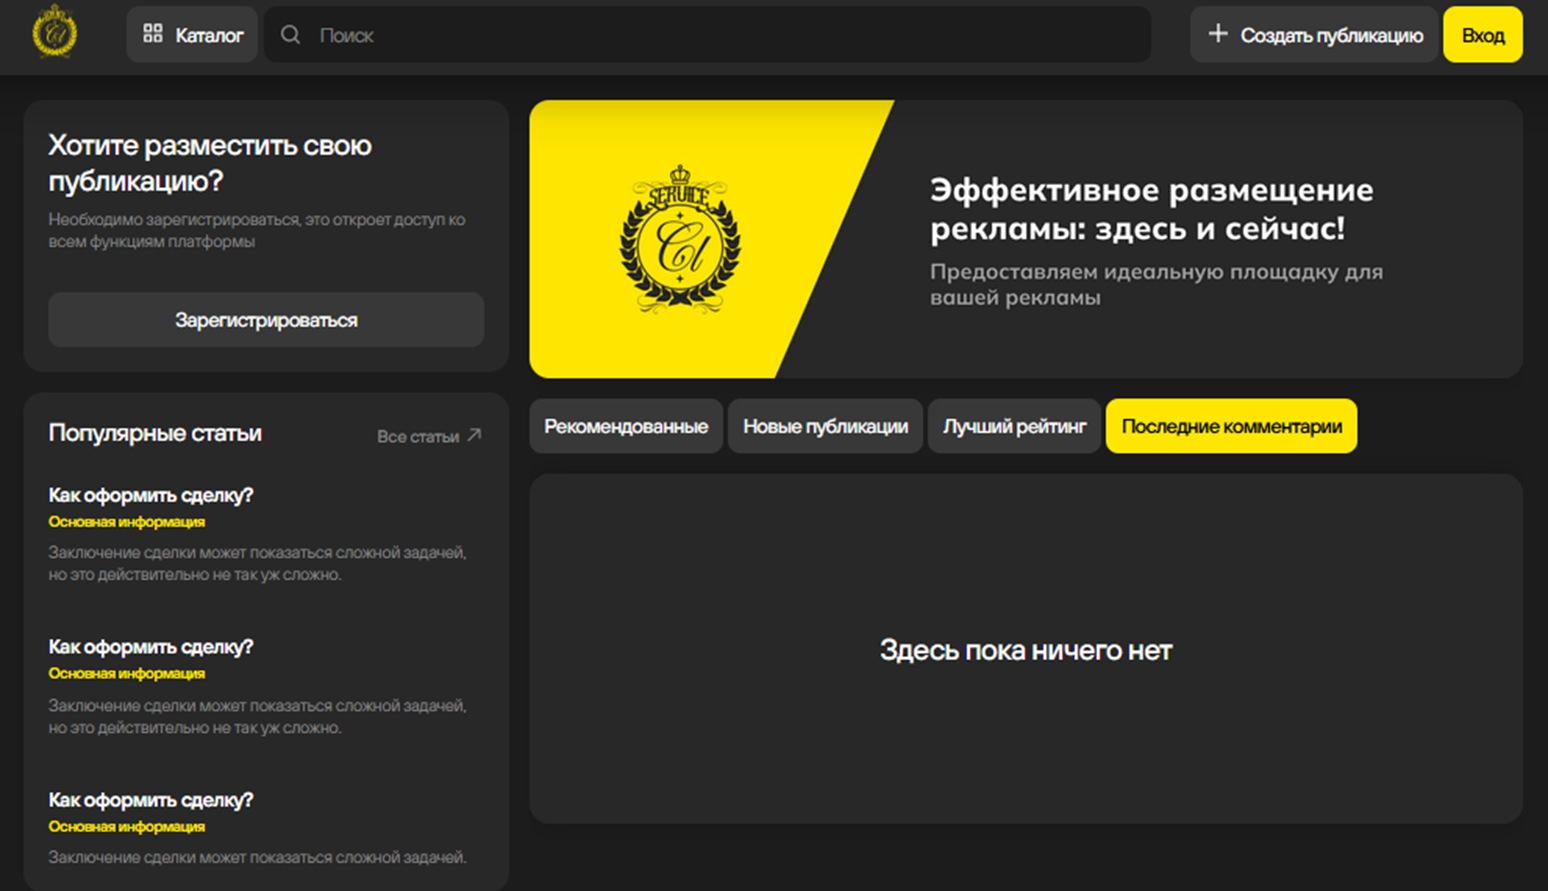Viewport: 1548px width, 891px height.
Task: Click the crest logo in the top-left header
Action: click(x=54, y=33)
